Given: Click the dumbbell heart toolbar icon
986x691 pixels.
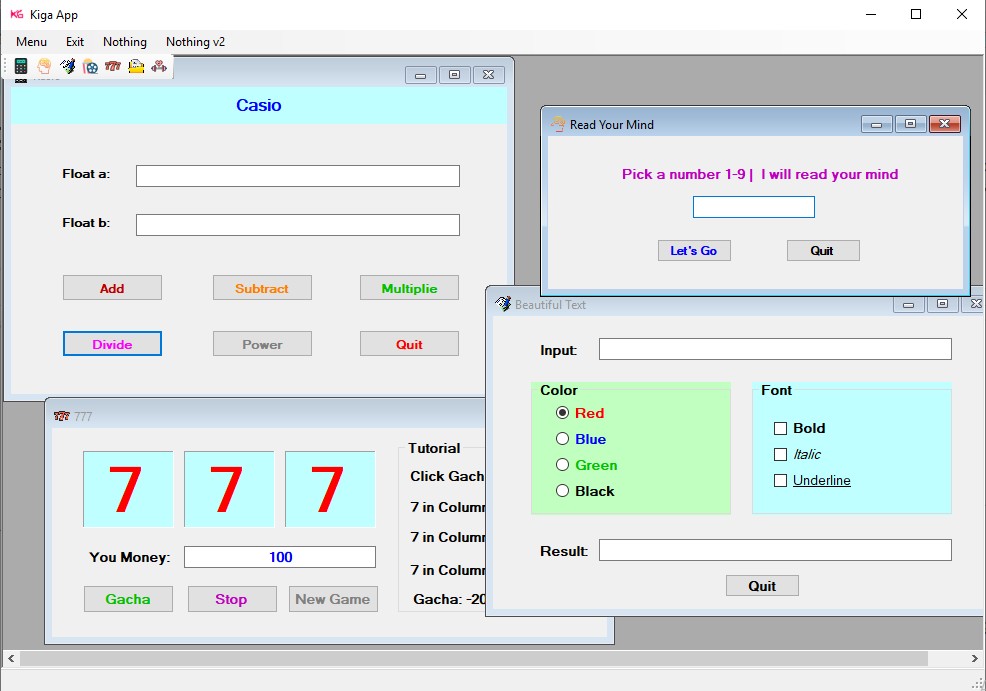Looking at the screenshot, I should click(159, 66).
